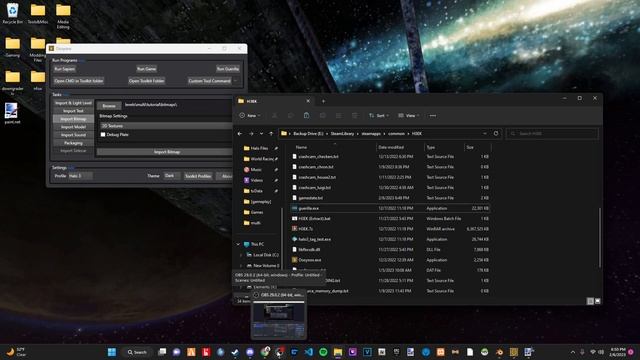The width and height of the screenshot is (640, 360).
Task: Click the Browse button for bitmap path
Action: click(x=109, y=106)
